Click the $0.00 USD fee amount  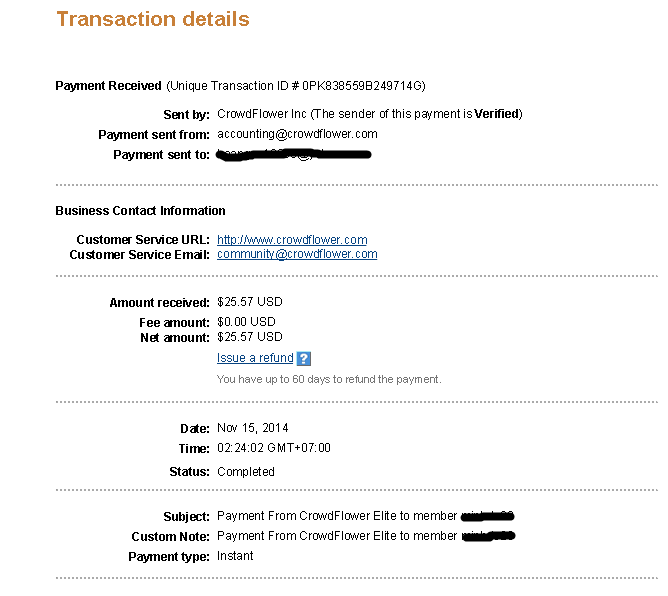246,322
